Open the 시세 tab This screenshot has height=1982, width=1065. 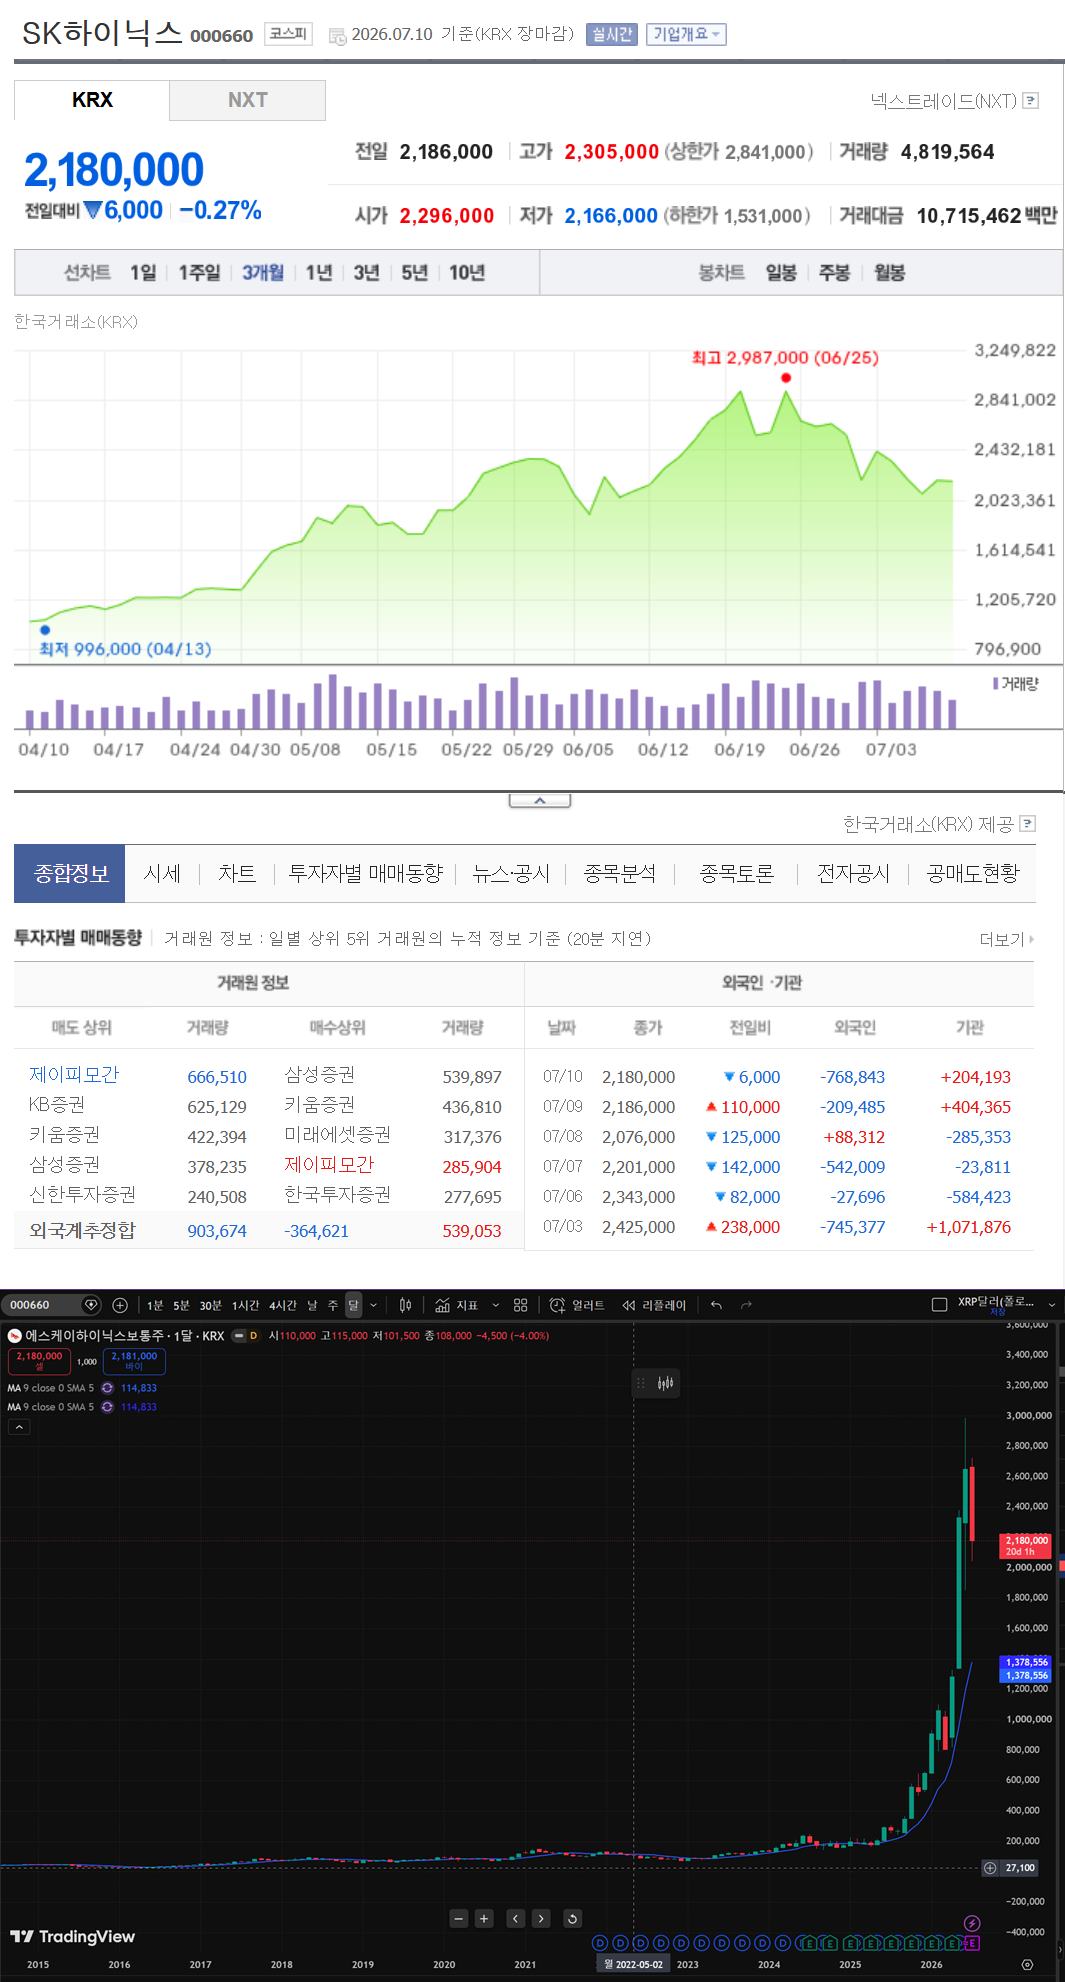point(162,873)
